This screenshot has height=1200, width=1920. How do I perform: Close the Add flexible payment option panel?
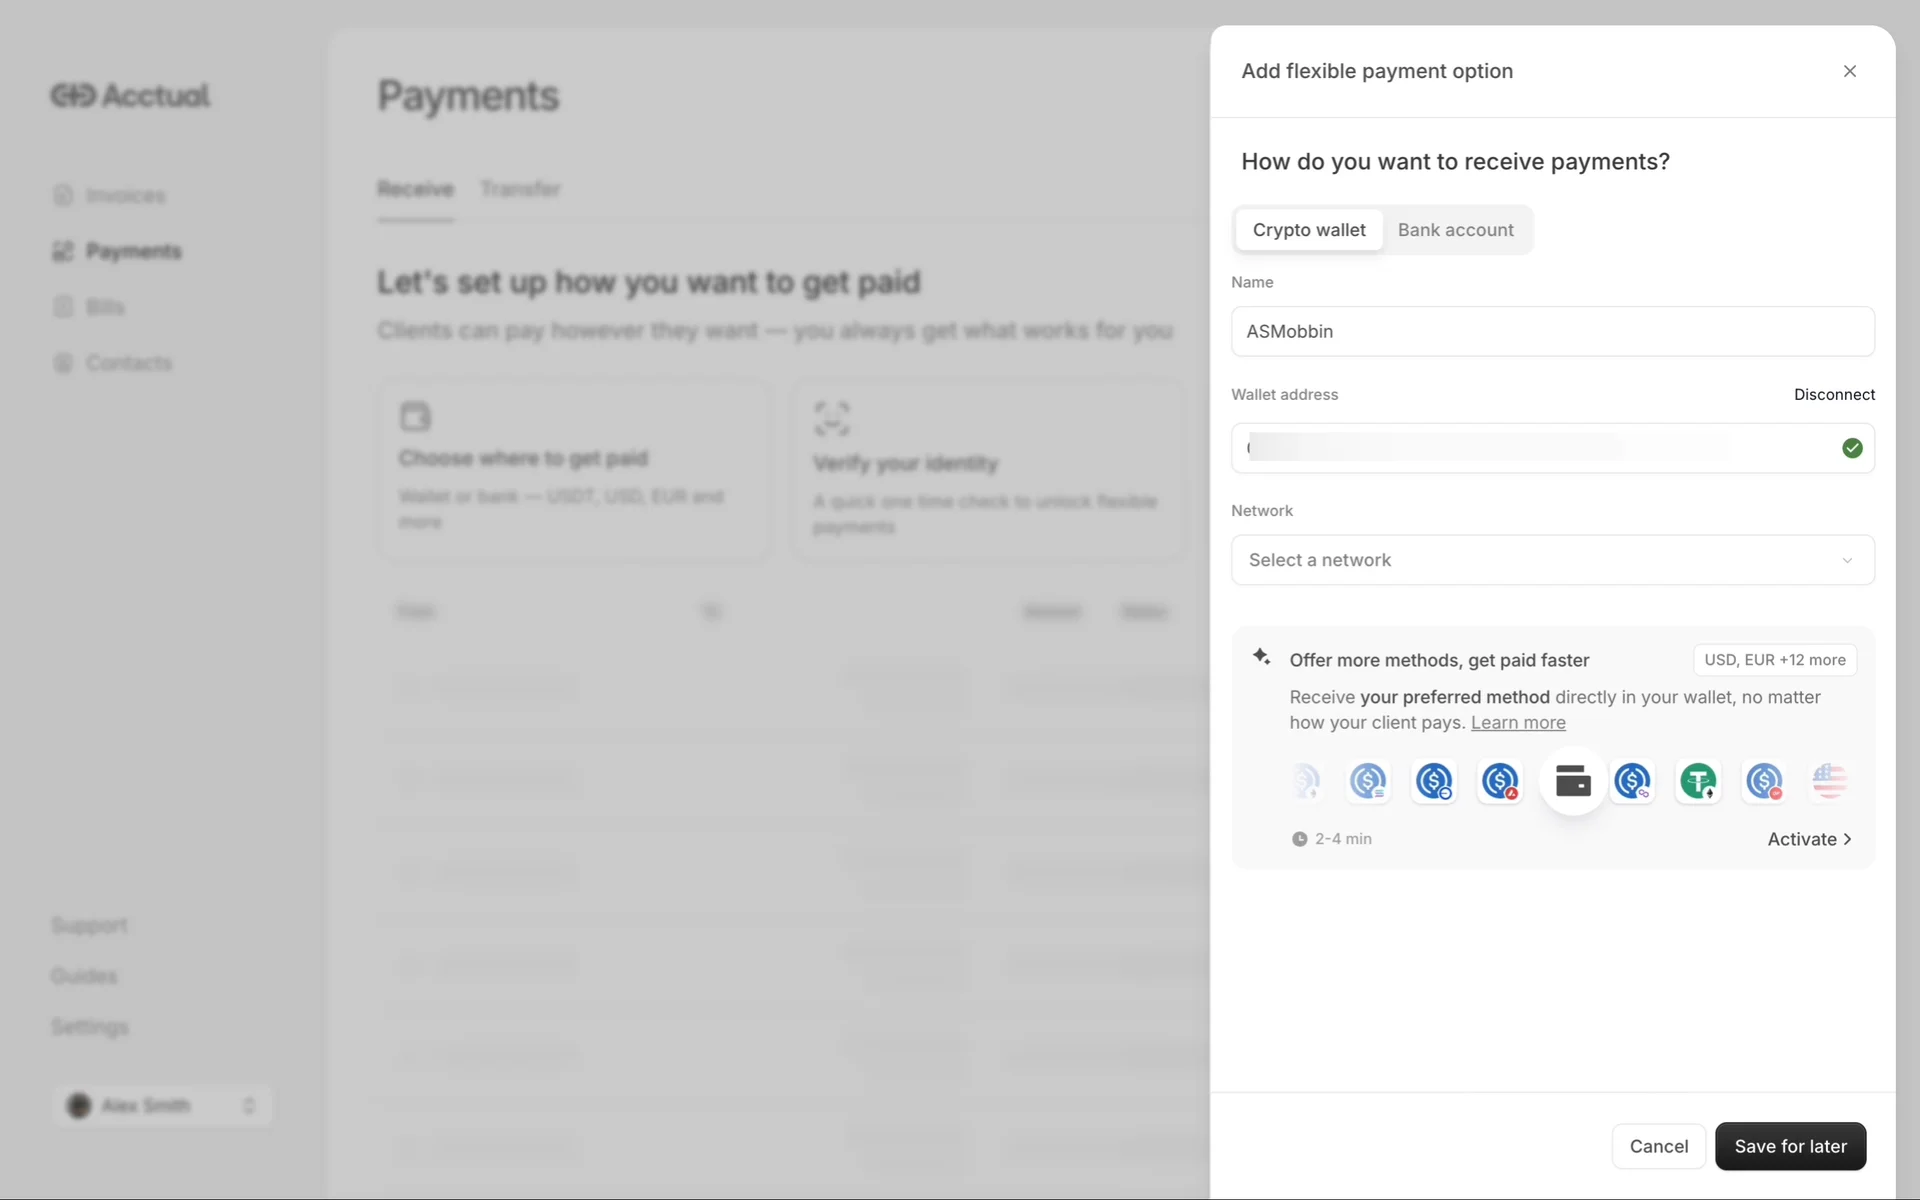point(1849,71)
